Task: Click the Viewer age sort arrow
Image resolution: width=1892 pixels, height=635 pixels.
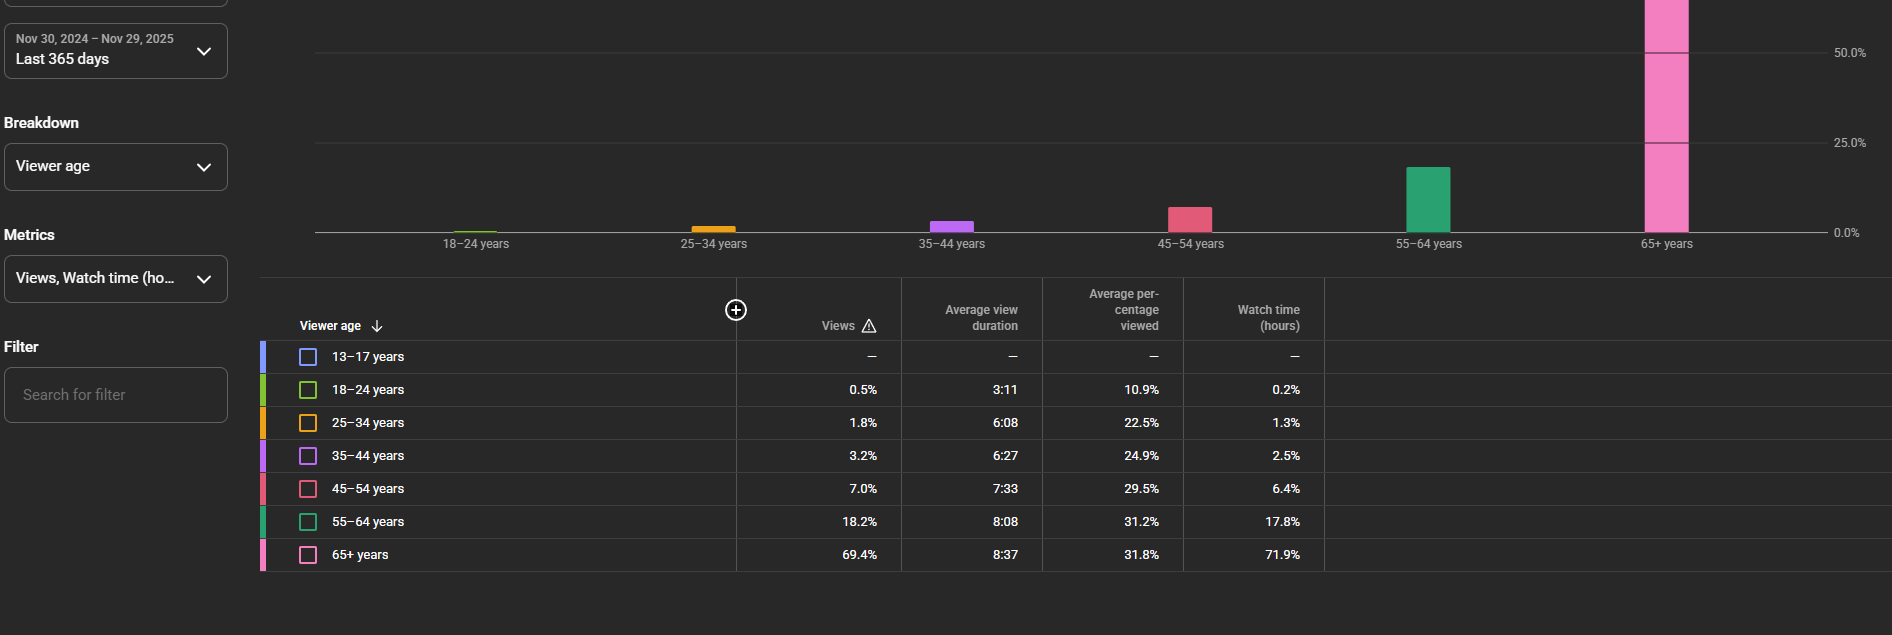Action: (377, 326)
